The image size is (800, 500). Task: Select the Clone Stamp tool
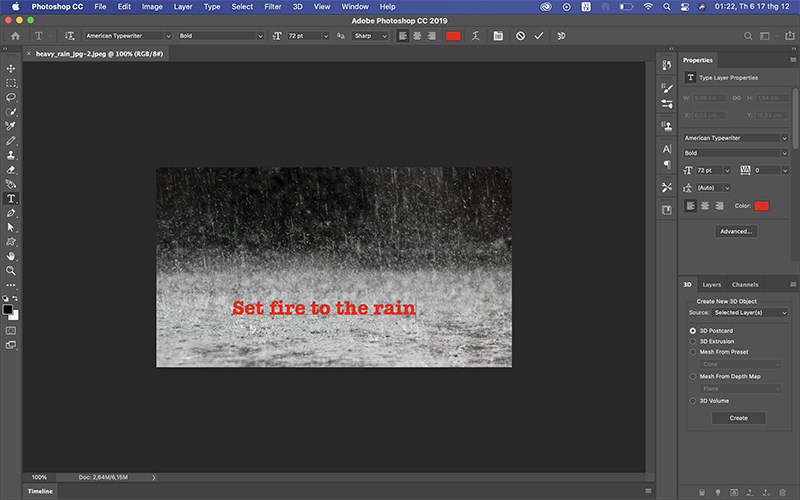pos(11,155)
